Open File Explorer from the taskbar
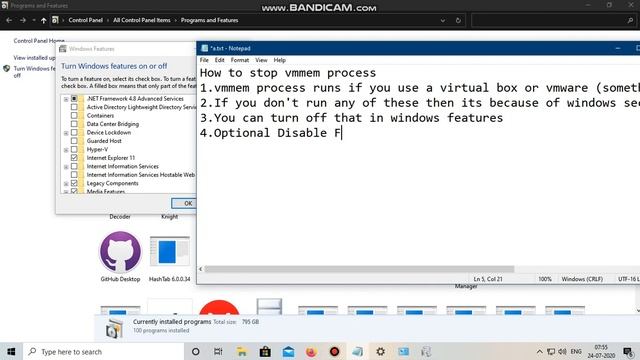The width and height of the screenshot is (640, 360). pyautogui.click(x=242, y=351)
